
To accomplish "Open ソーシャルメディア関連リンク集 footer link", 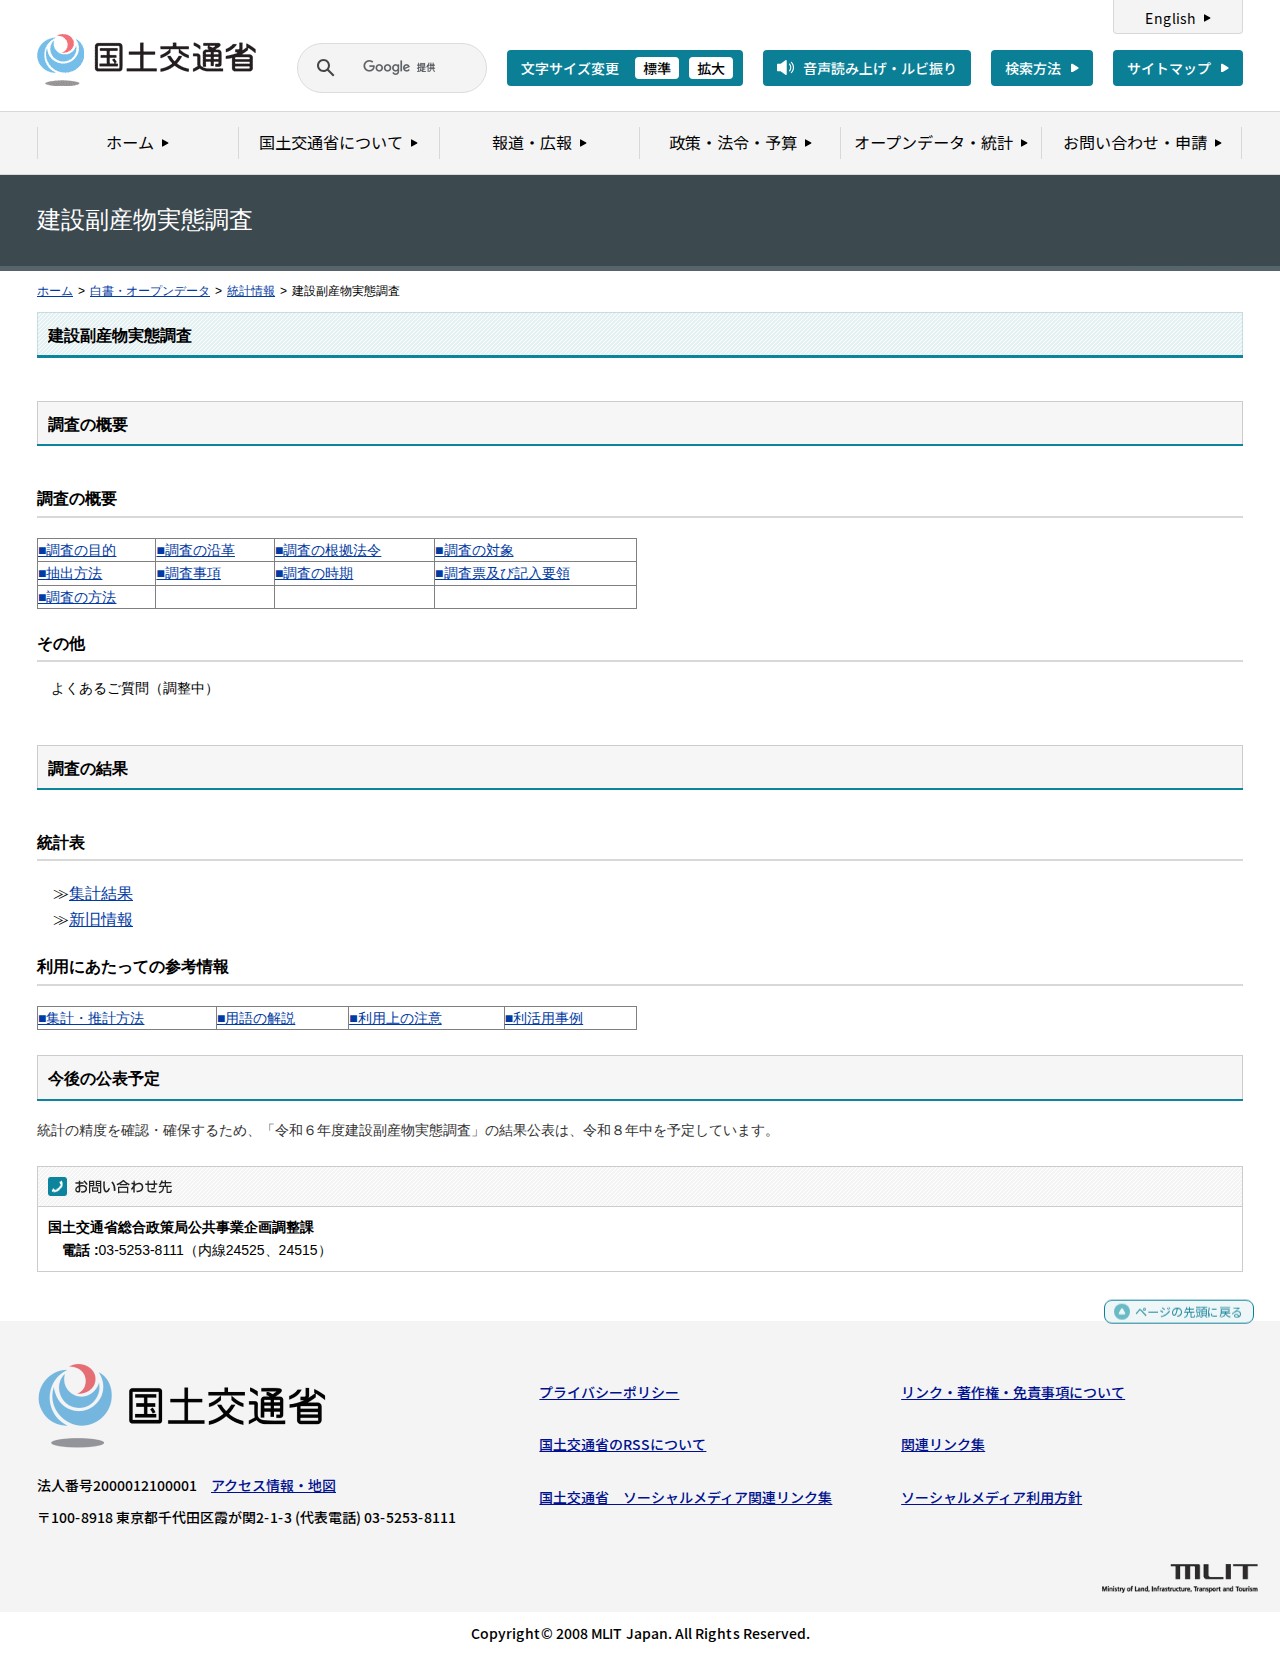I will [685, 1498].
